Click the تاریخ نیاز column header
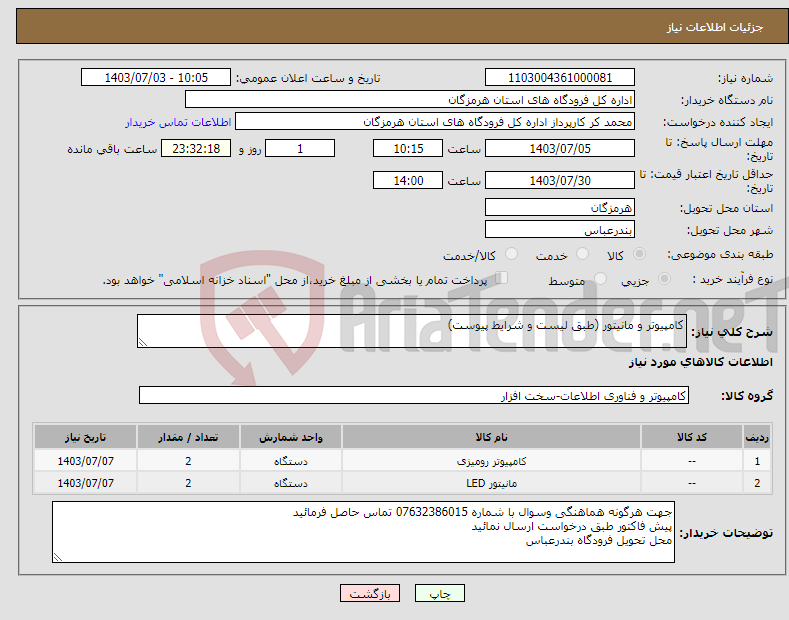 click(86, 437)
